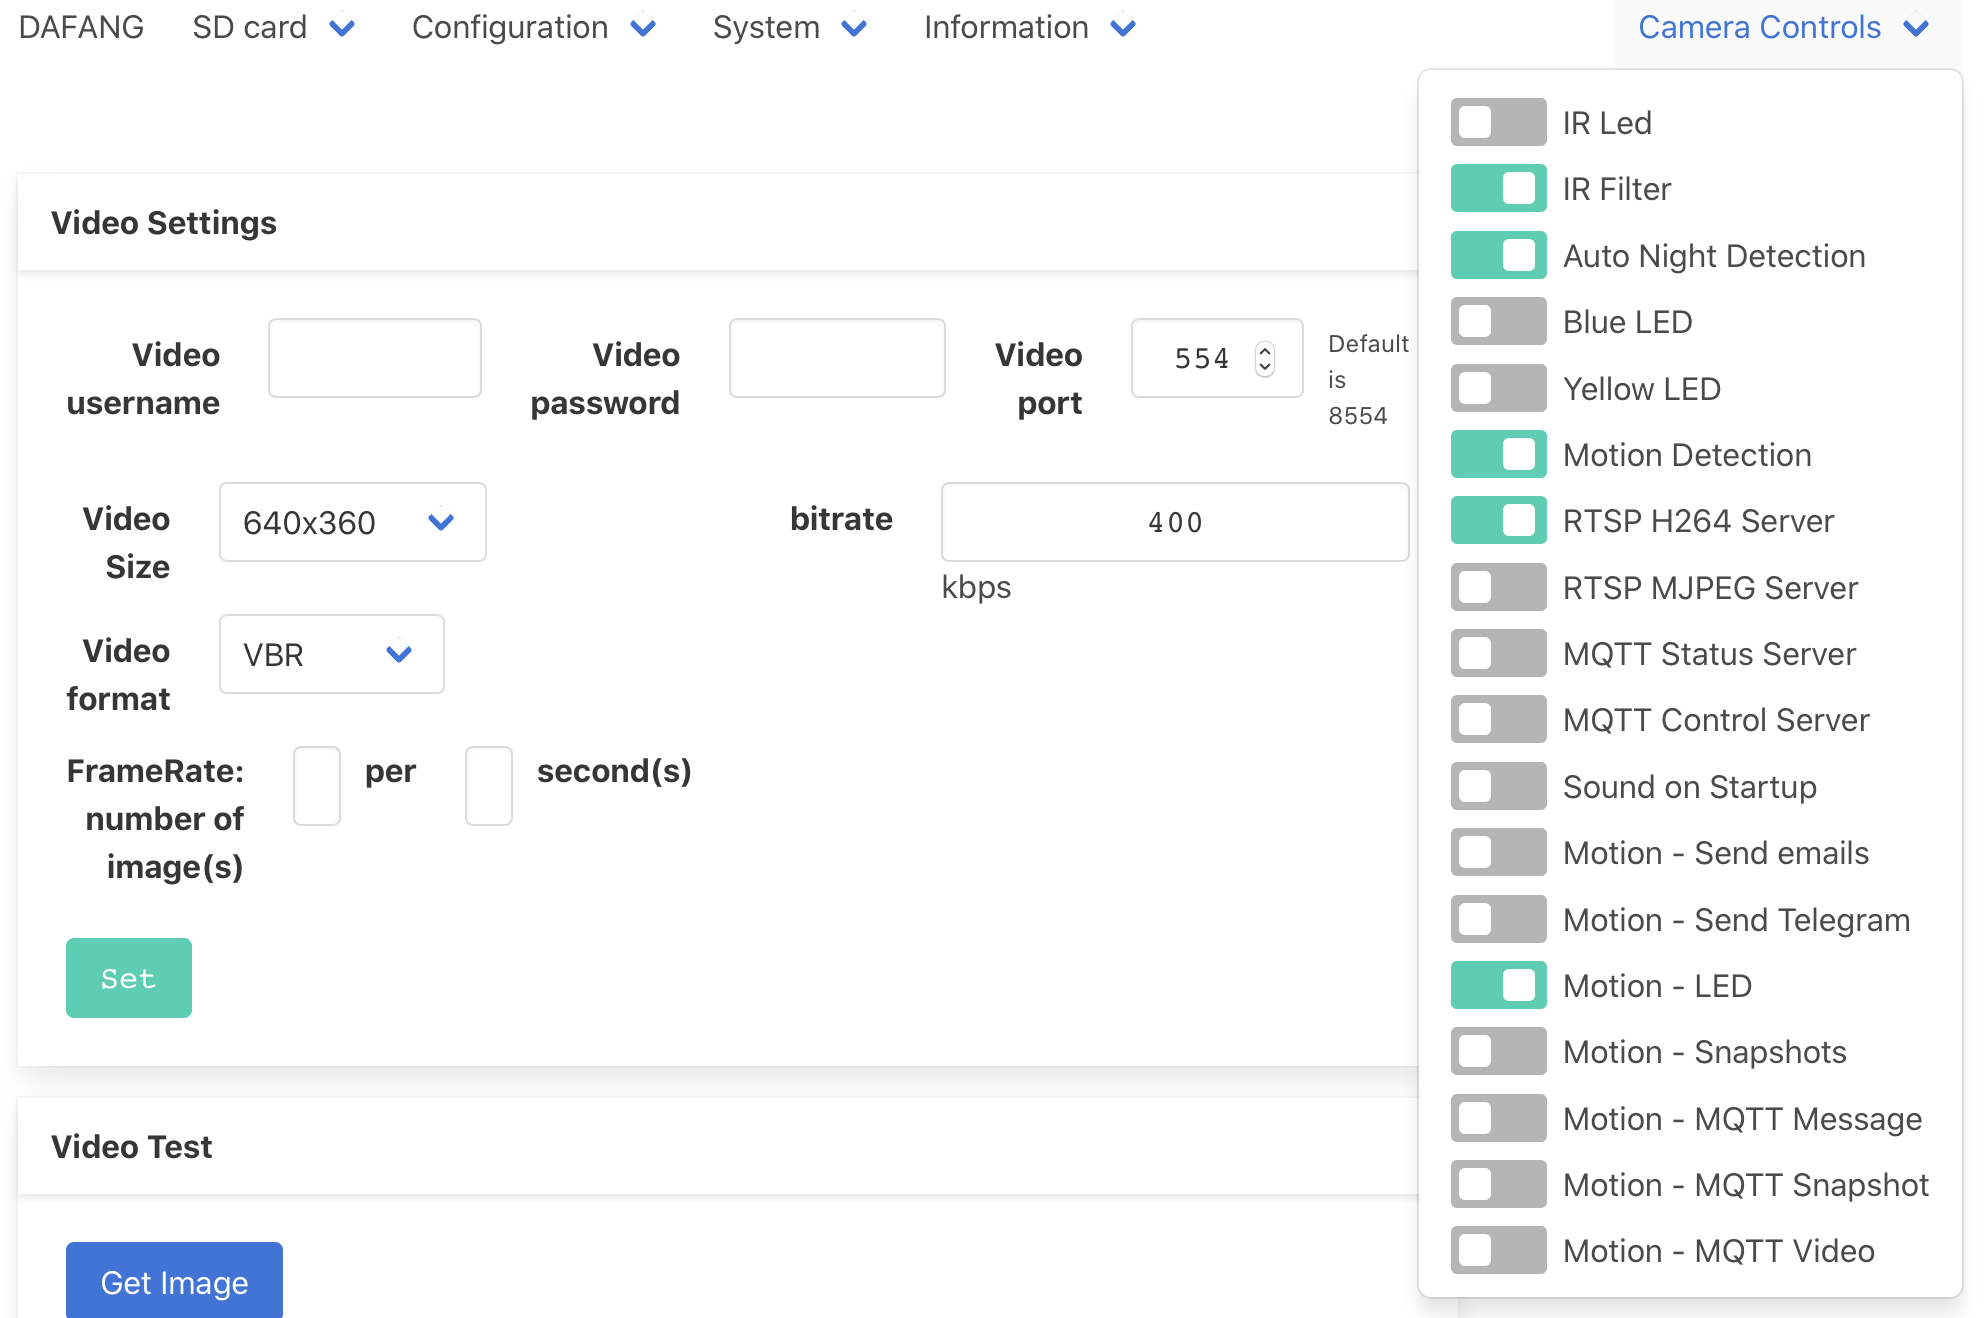Select Video format VBR dropdown
Screen dimensions: 1988x1318
point(331,653)
